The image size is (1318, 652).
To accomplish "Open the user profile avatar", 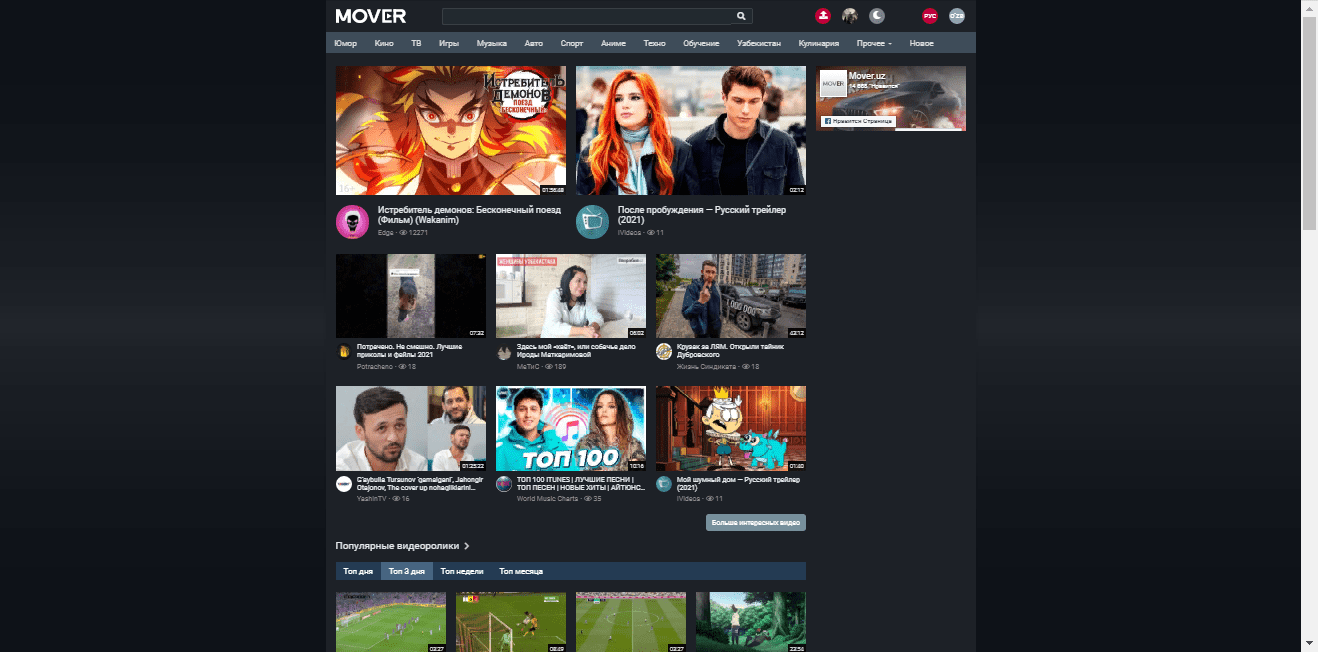I will (850, 16).
